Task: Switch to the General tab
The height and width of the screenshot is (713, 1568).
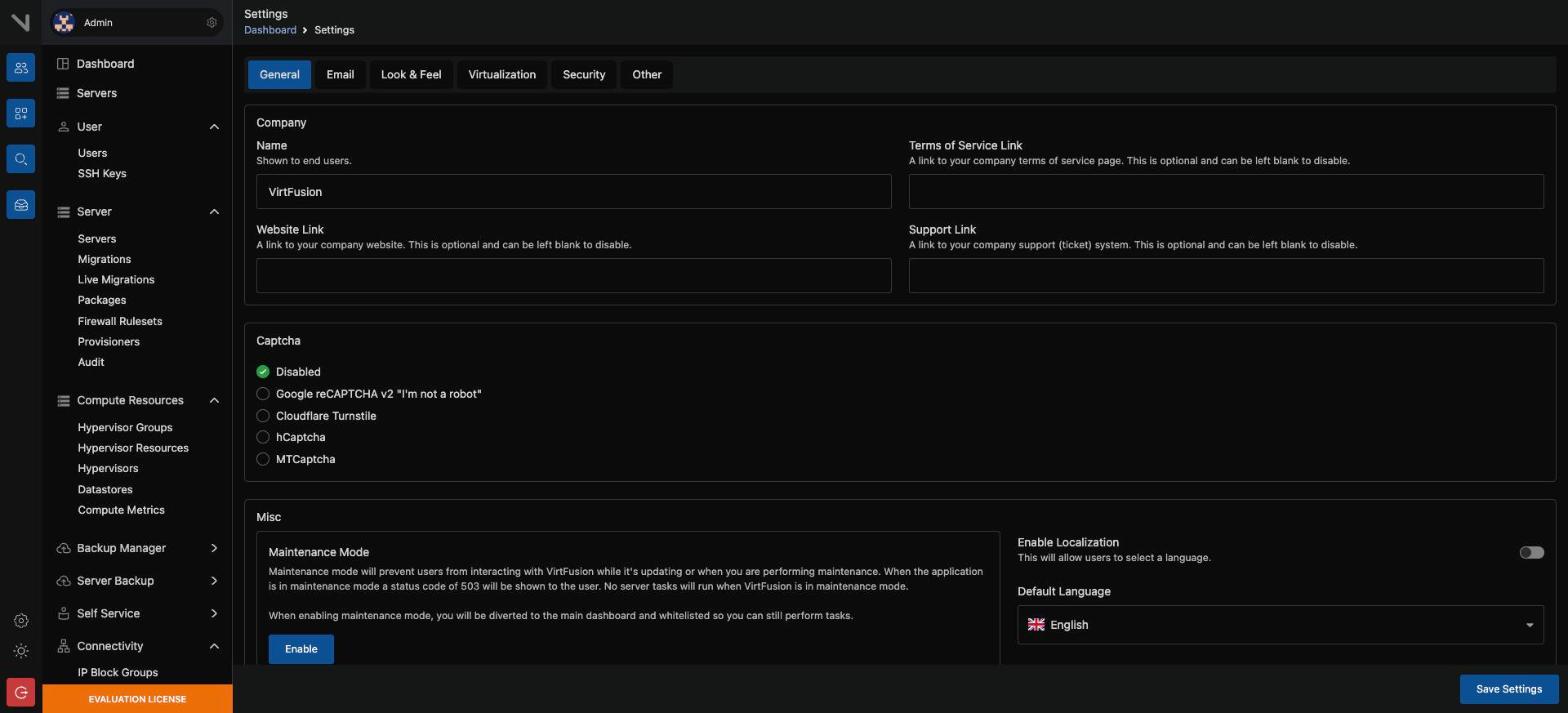Action: (279, 75)
